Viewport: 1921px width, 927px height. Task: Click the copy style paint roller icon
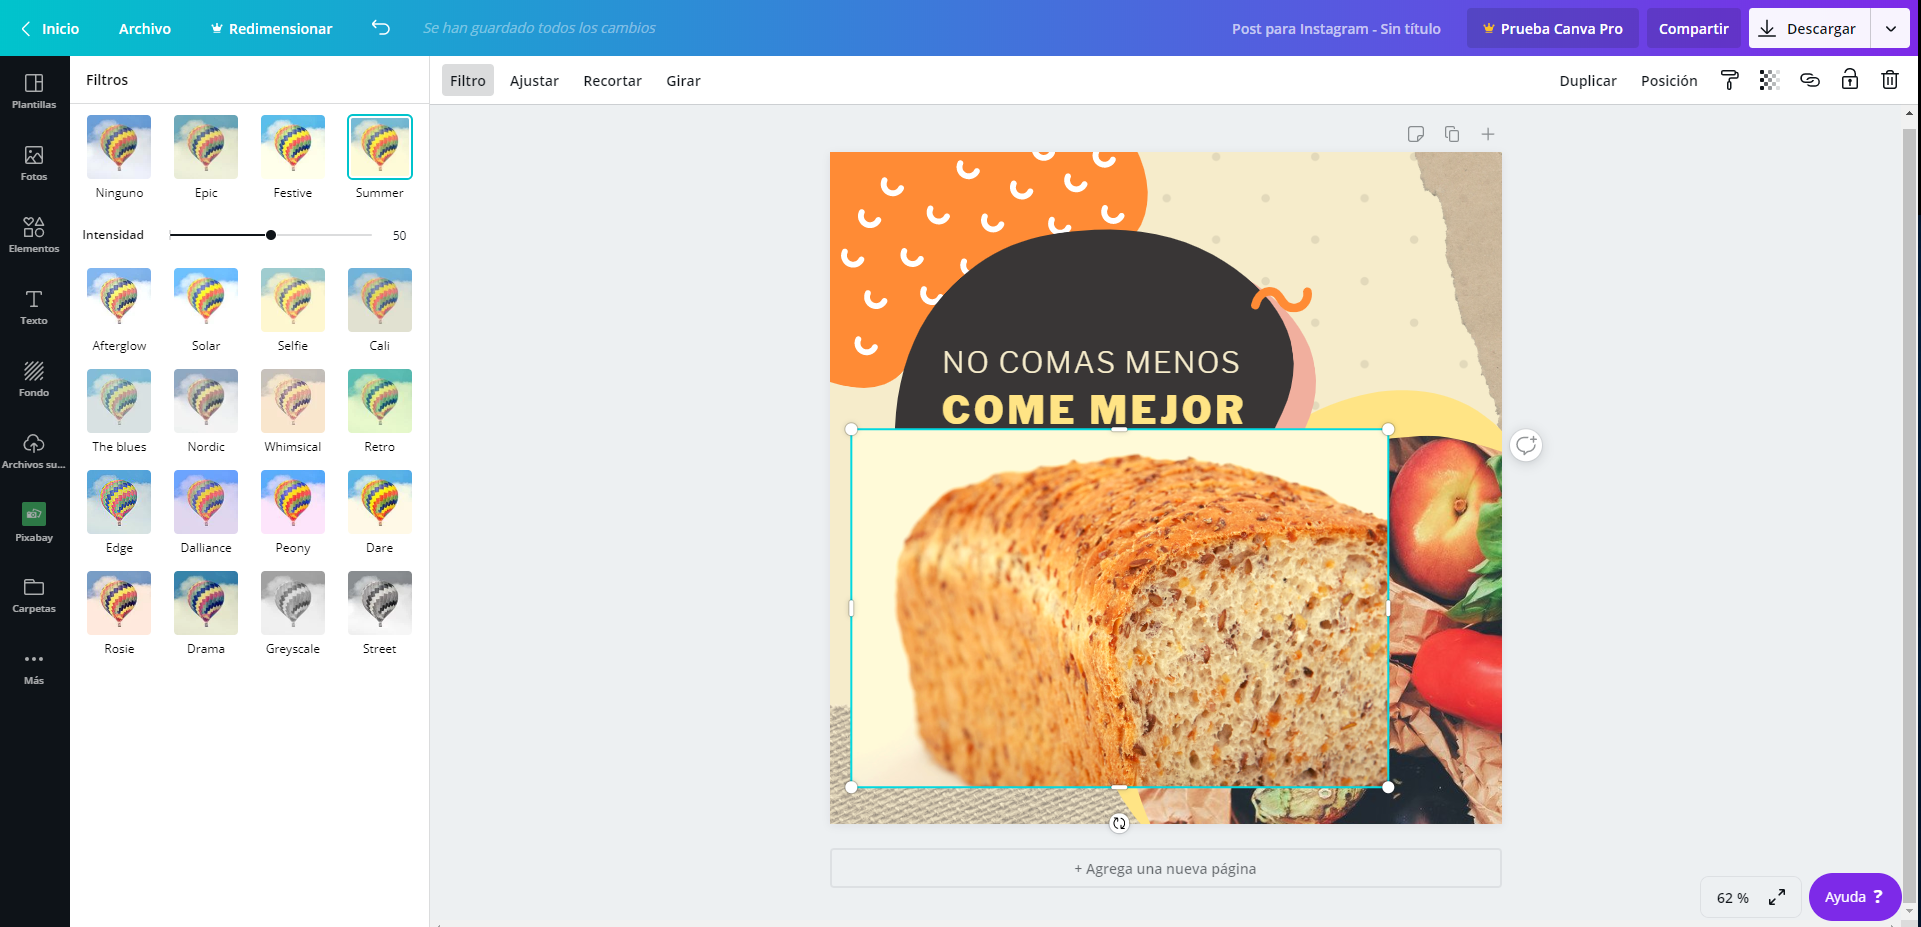[x=1729, y=80]
